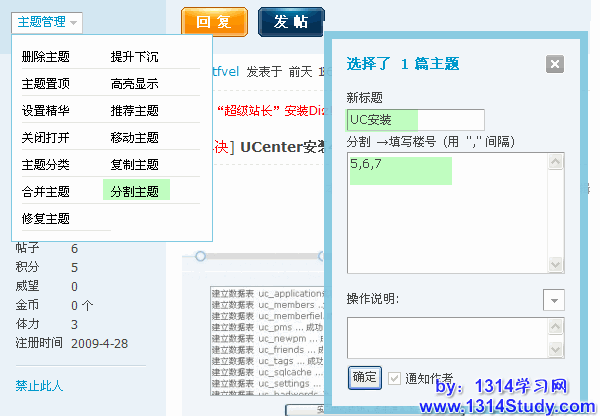Select 主题置顶 in the management menu
Screen dimensions: 600x416
tap(46, 84)
